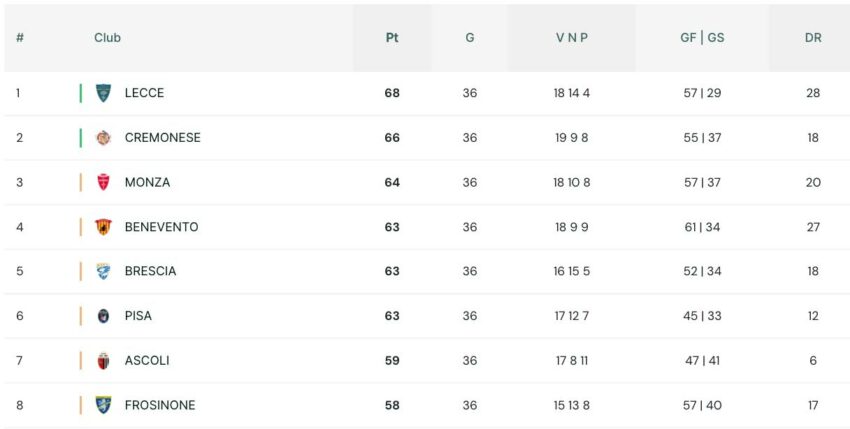850x429 pixels.
Task: Click the Frosinone club crest icon
Action: [x=103, y=405]
